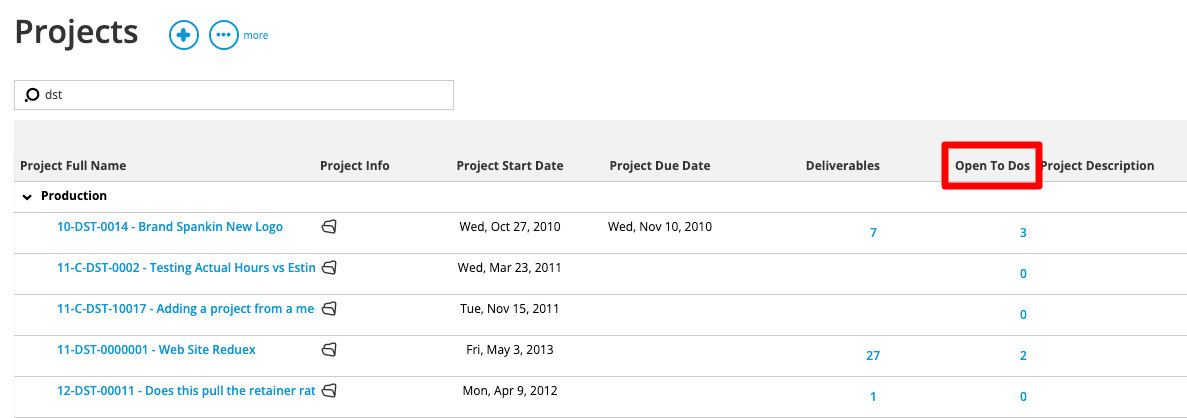The image size is (1187, 418).
Task: Sort by Project Start Date column
Action: click(x=510, y=166)
